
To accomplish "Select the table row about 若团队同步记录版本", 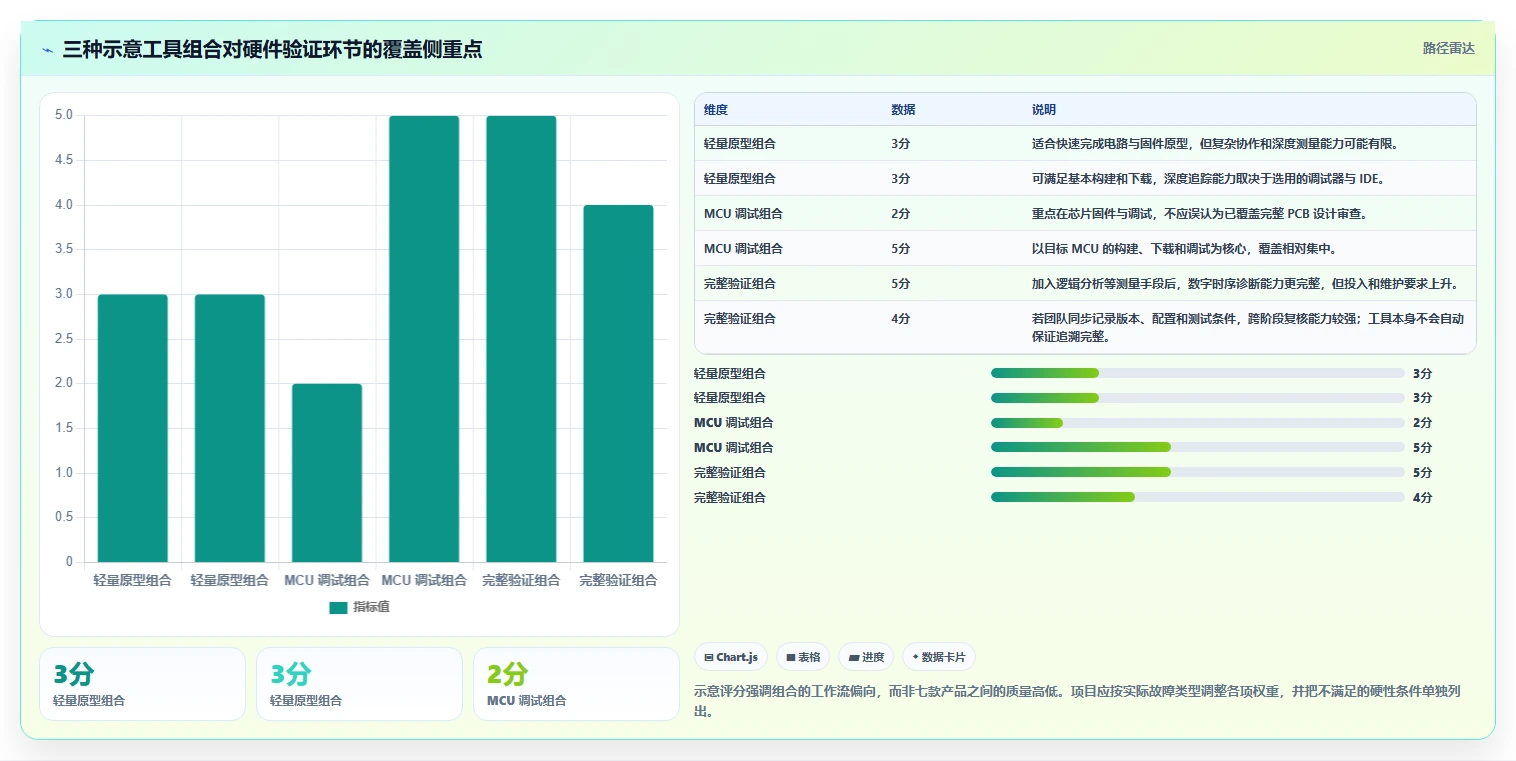I will pos(1085,327).
